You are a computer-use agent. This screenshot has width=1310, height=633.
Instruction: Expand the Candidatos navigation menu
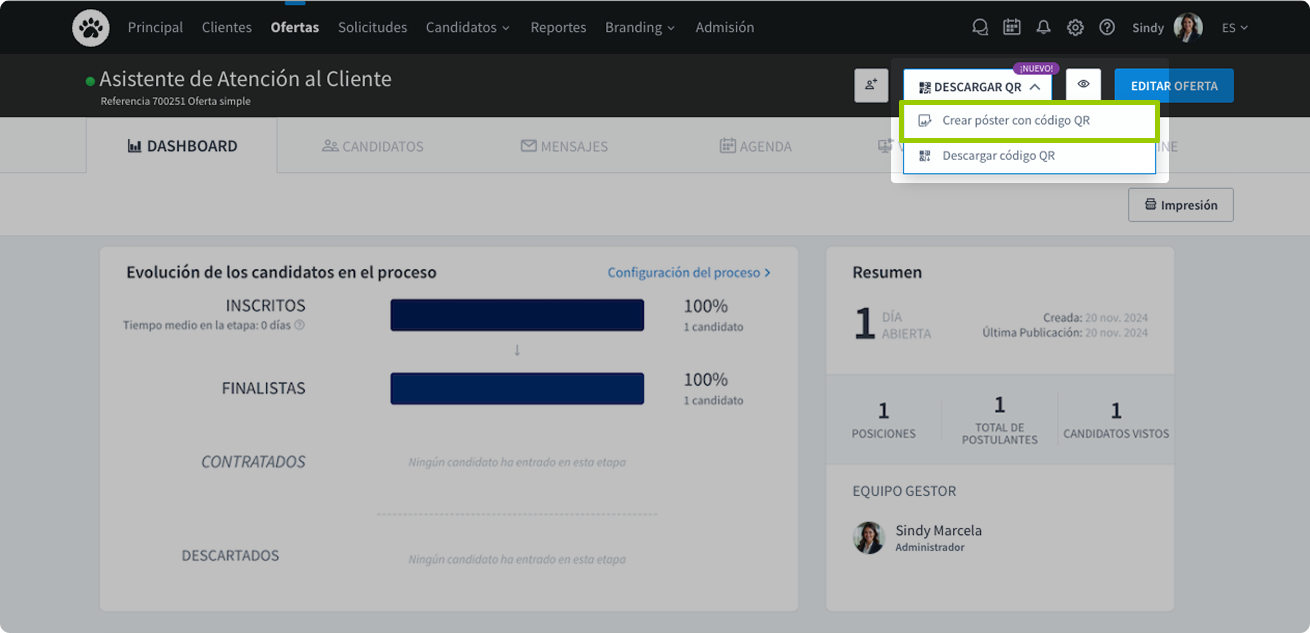click(x=467, y=28)
